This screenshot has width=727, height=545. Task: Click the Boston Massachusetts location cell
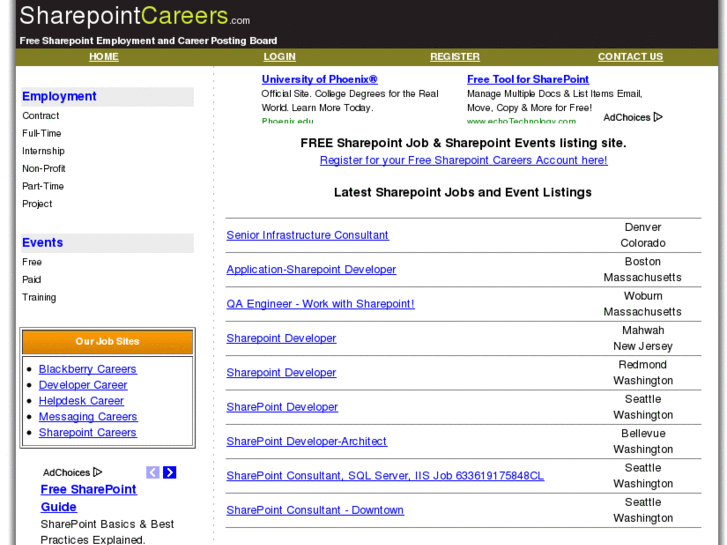[643, 269]
